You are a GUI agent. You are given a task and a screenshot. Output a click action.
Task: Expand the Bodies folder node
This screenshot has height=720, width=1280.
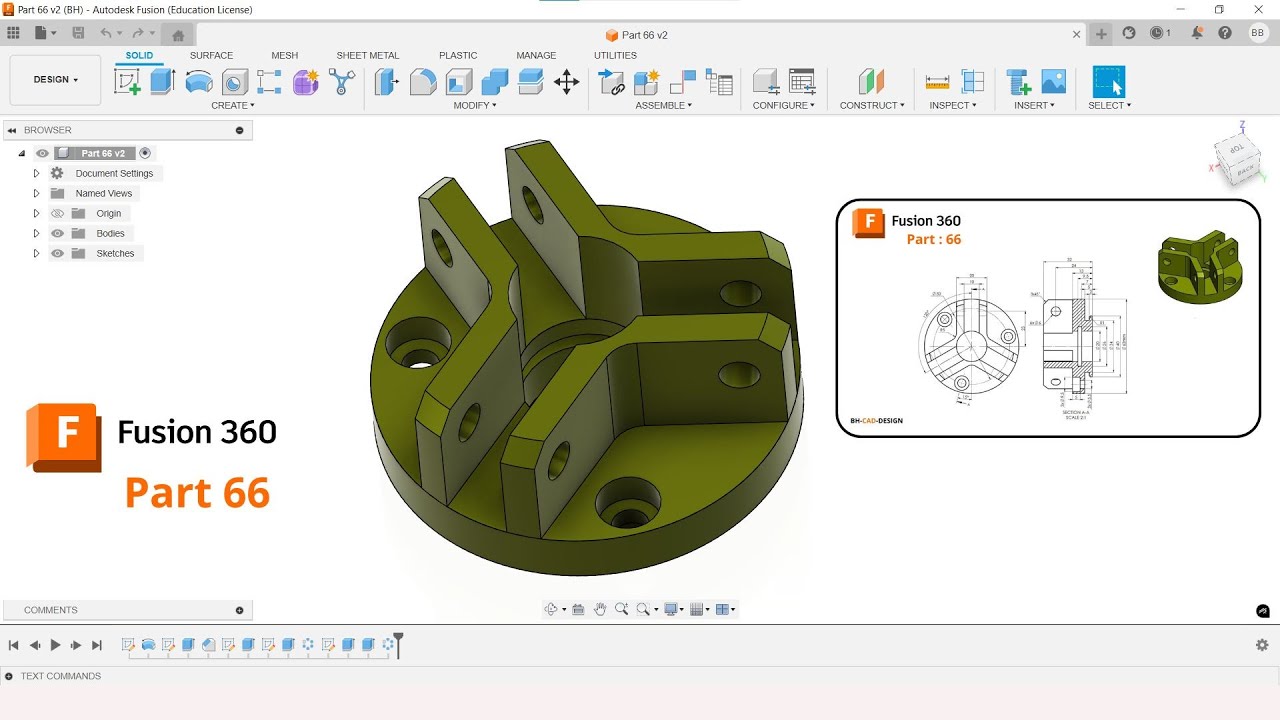[36, 233]
